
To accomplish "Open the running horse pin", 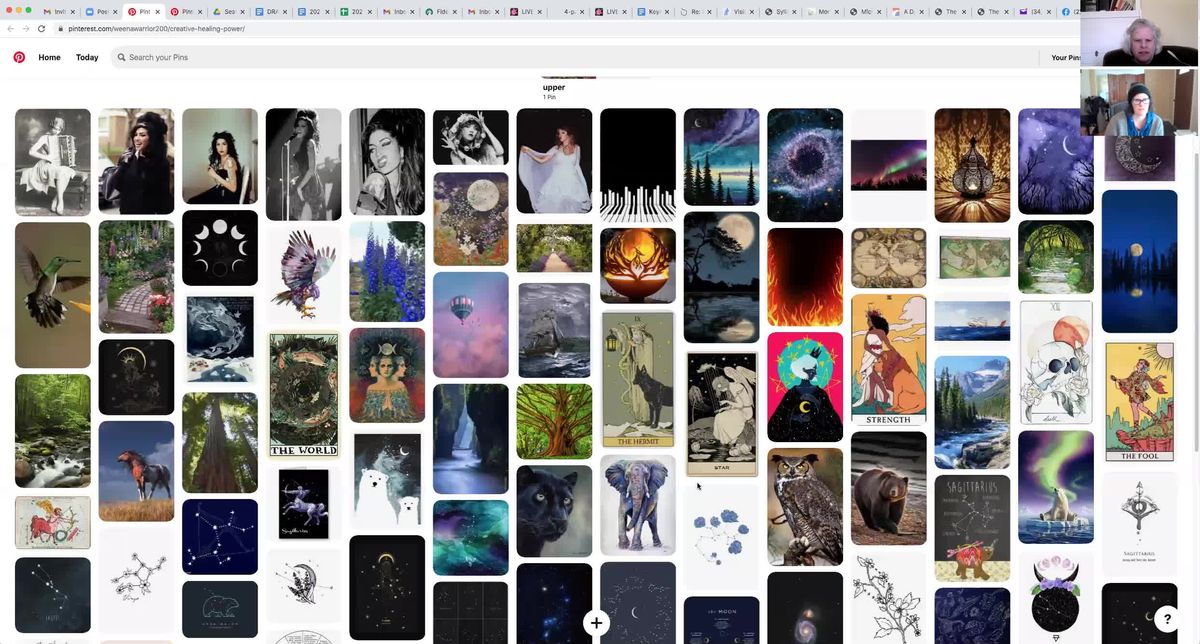I will tap(136, 471).
